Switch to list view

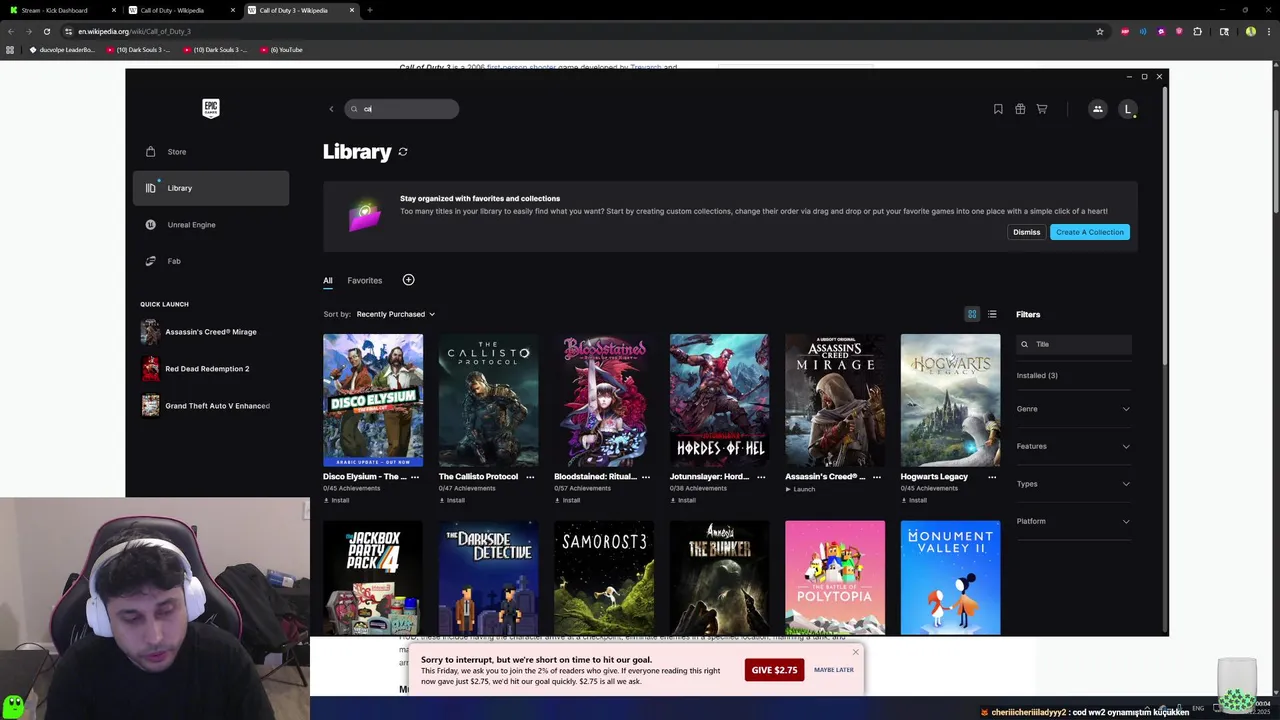(992, 314)
